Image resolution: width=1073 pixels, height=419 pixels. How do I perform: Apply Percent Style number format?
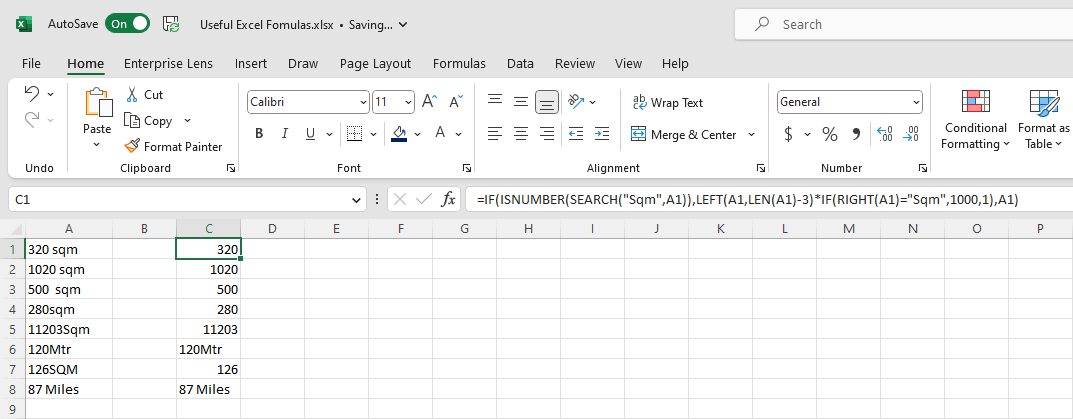tap(829, 134)
